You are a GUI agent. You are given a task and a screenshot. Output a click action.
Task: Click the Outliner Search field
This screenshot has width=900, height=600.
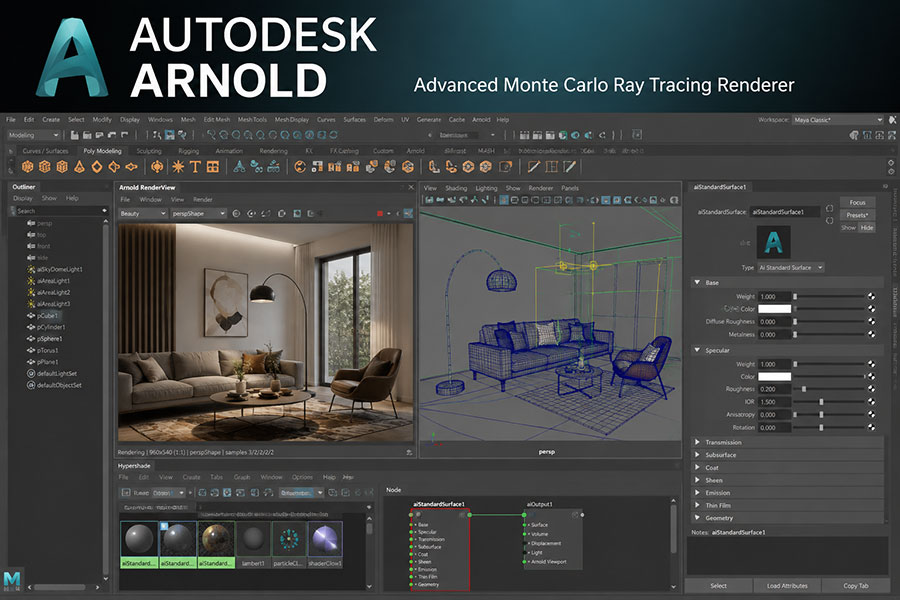click(59, 211)
